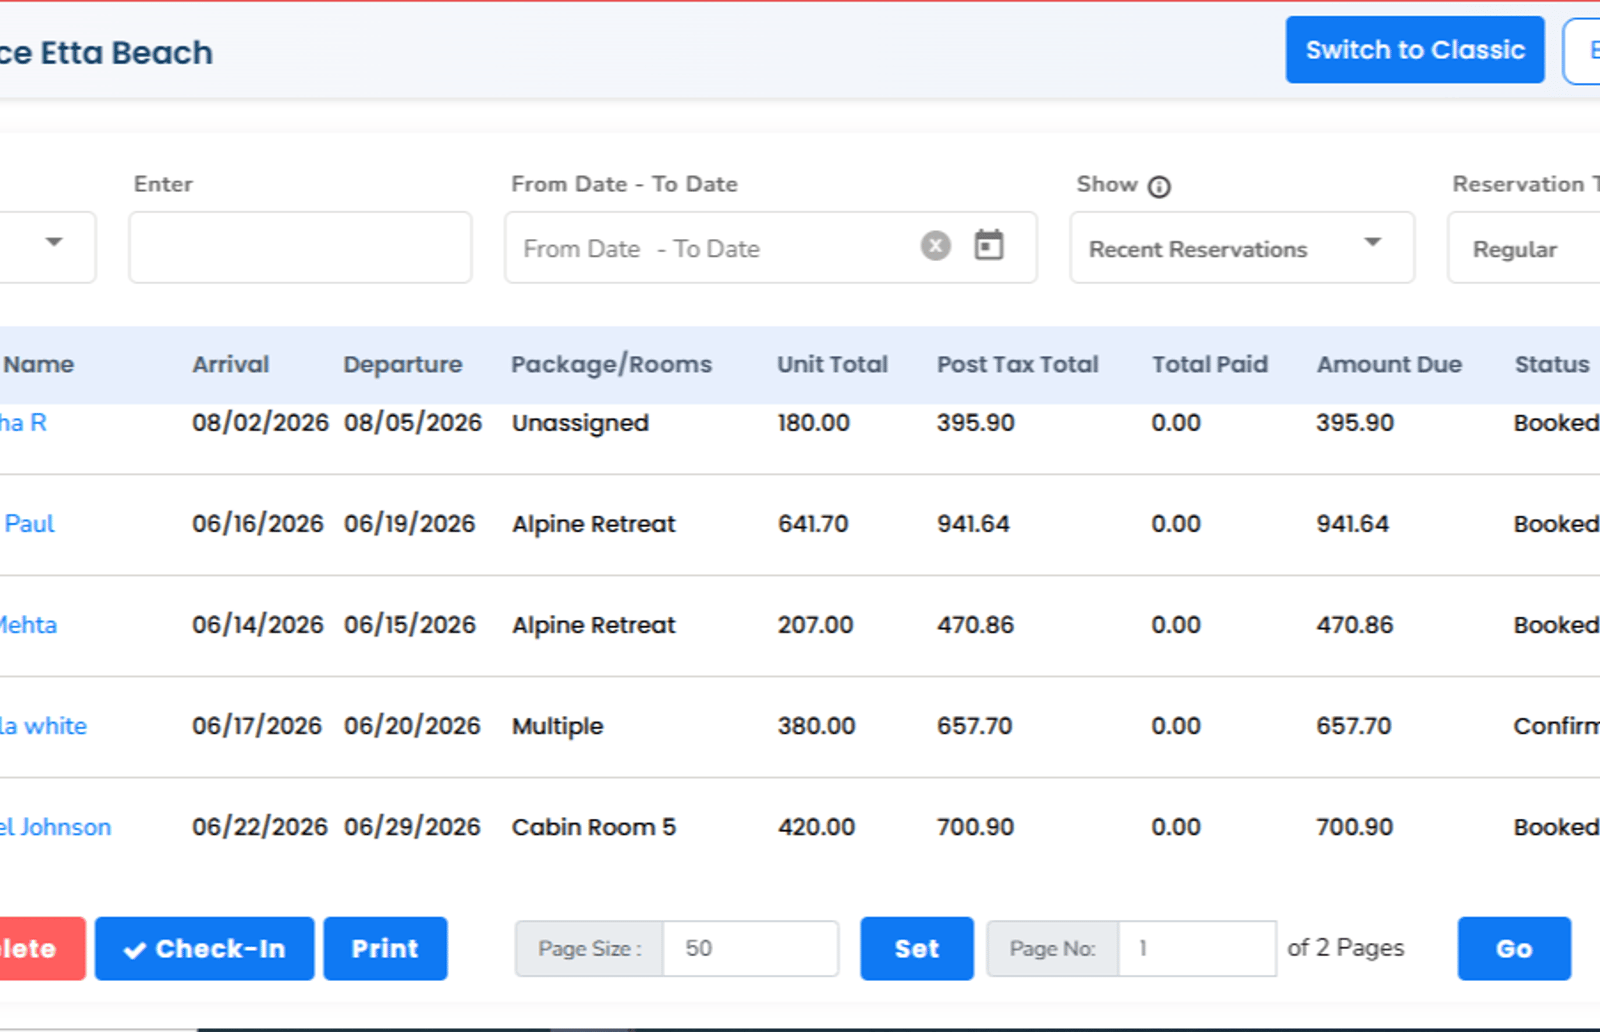Click the Print button
Viewport: 1600px width, 1032px height.
pos(385,948)
